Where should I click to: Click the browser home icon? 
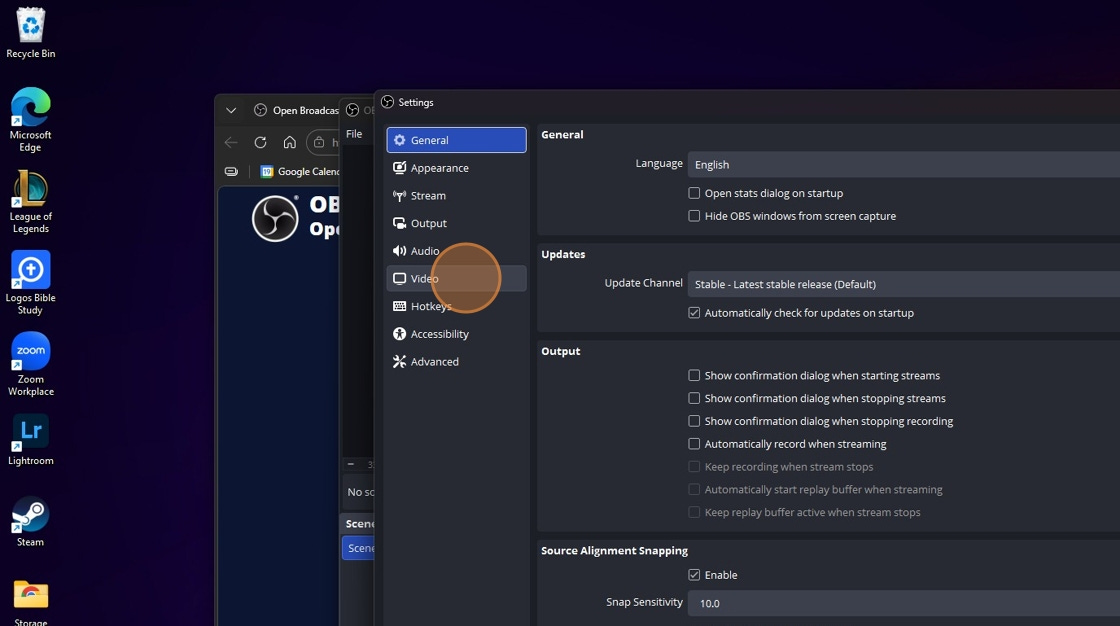click(x=289, y=142)
